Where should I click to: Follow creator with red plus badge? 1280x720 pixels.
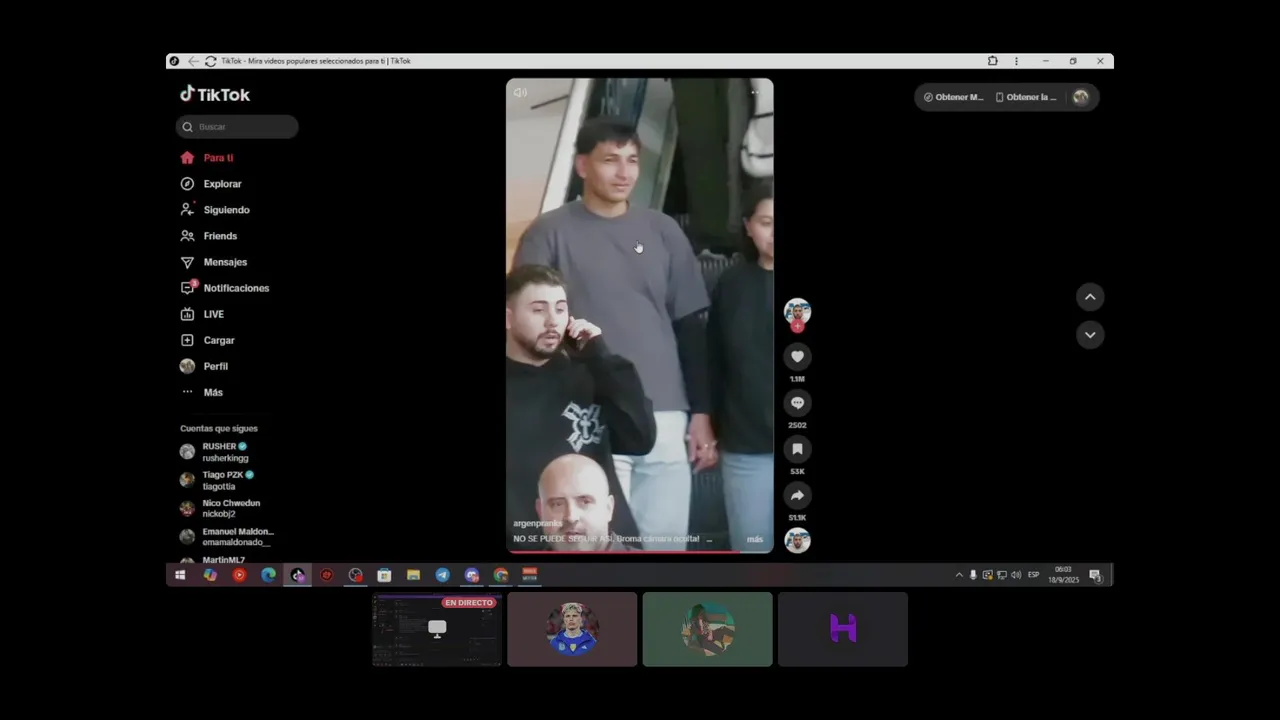click(797, 326)
